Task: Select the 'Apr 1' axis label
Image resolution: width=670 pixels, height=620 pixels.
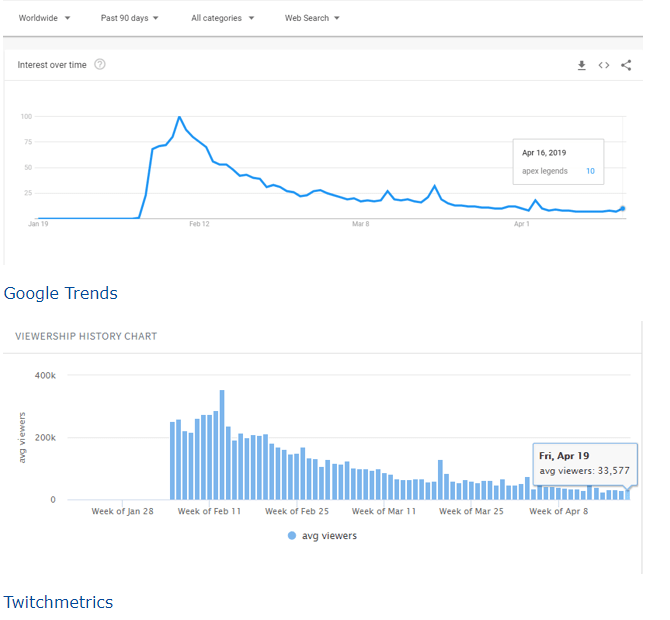Action: tap(522, 224)
